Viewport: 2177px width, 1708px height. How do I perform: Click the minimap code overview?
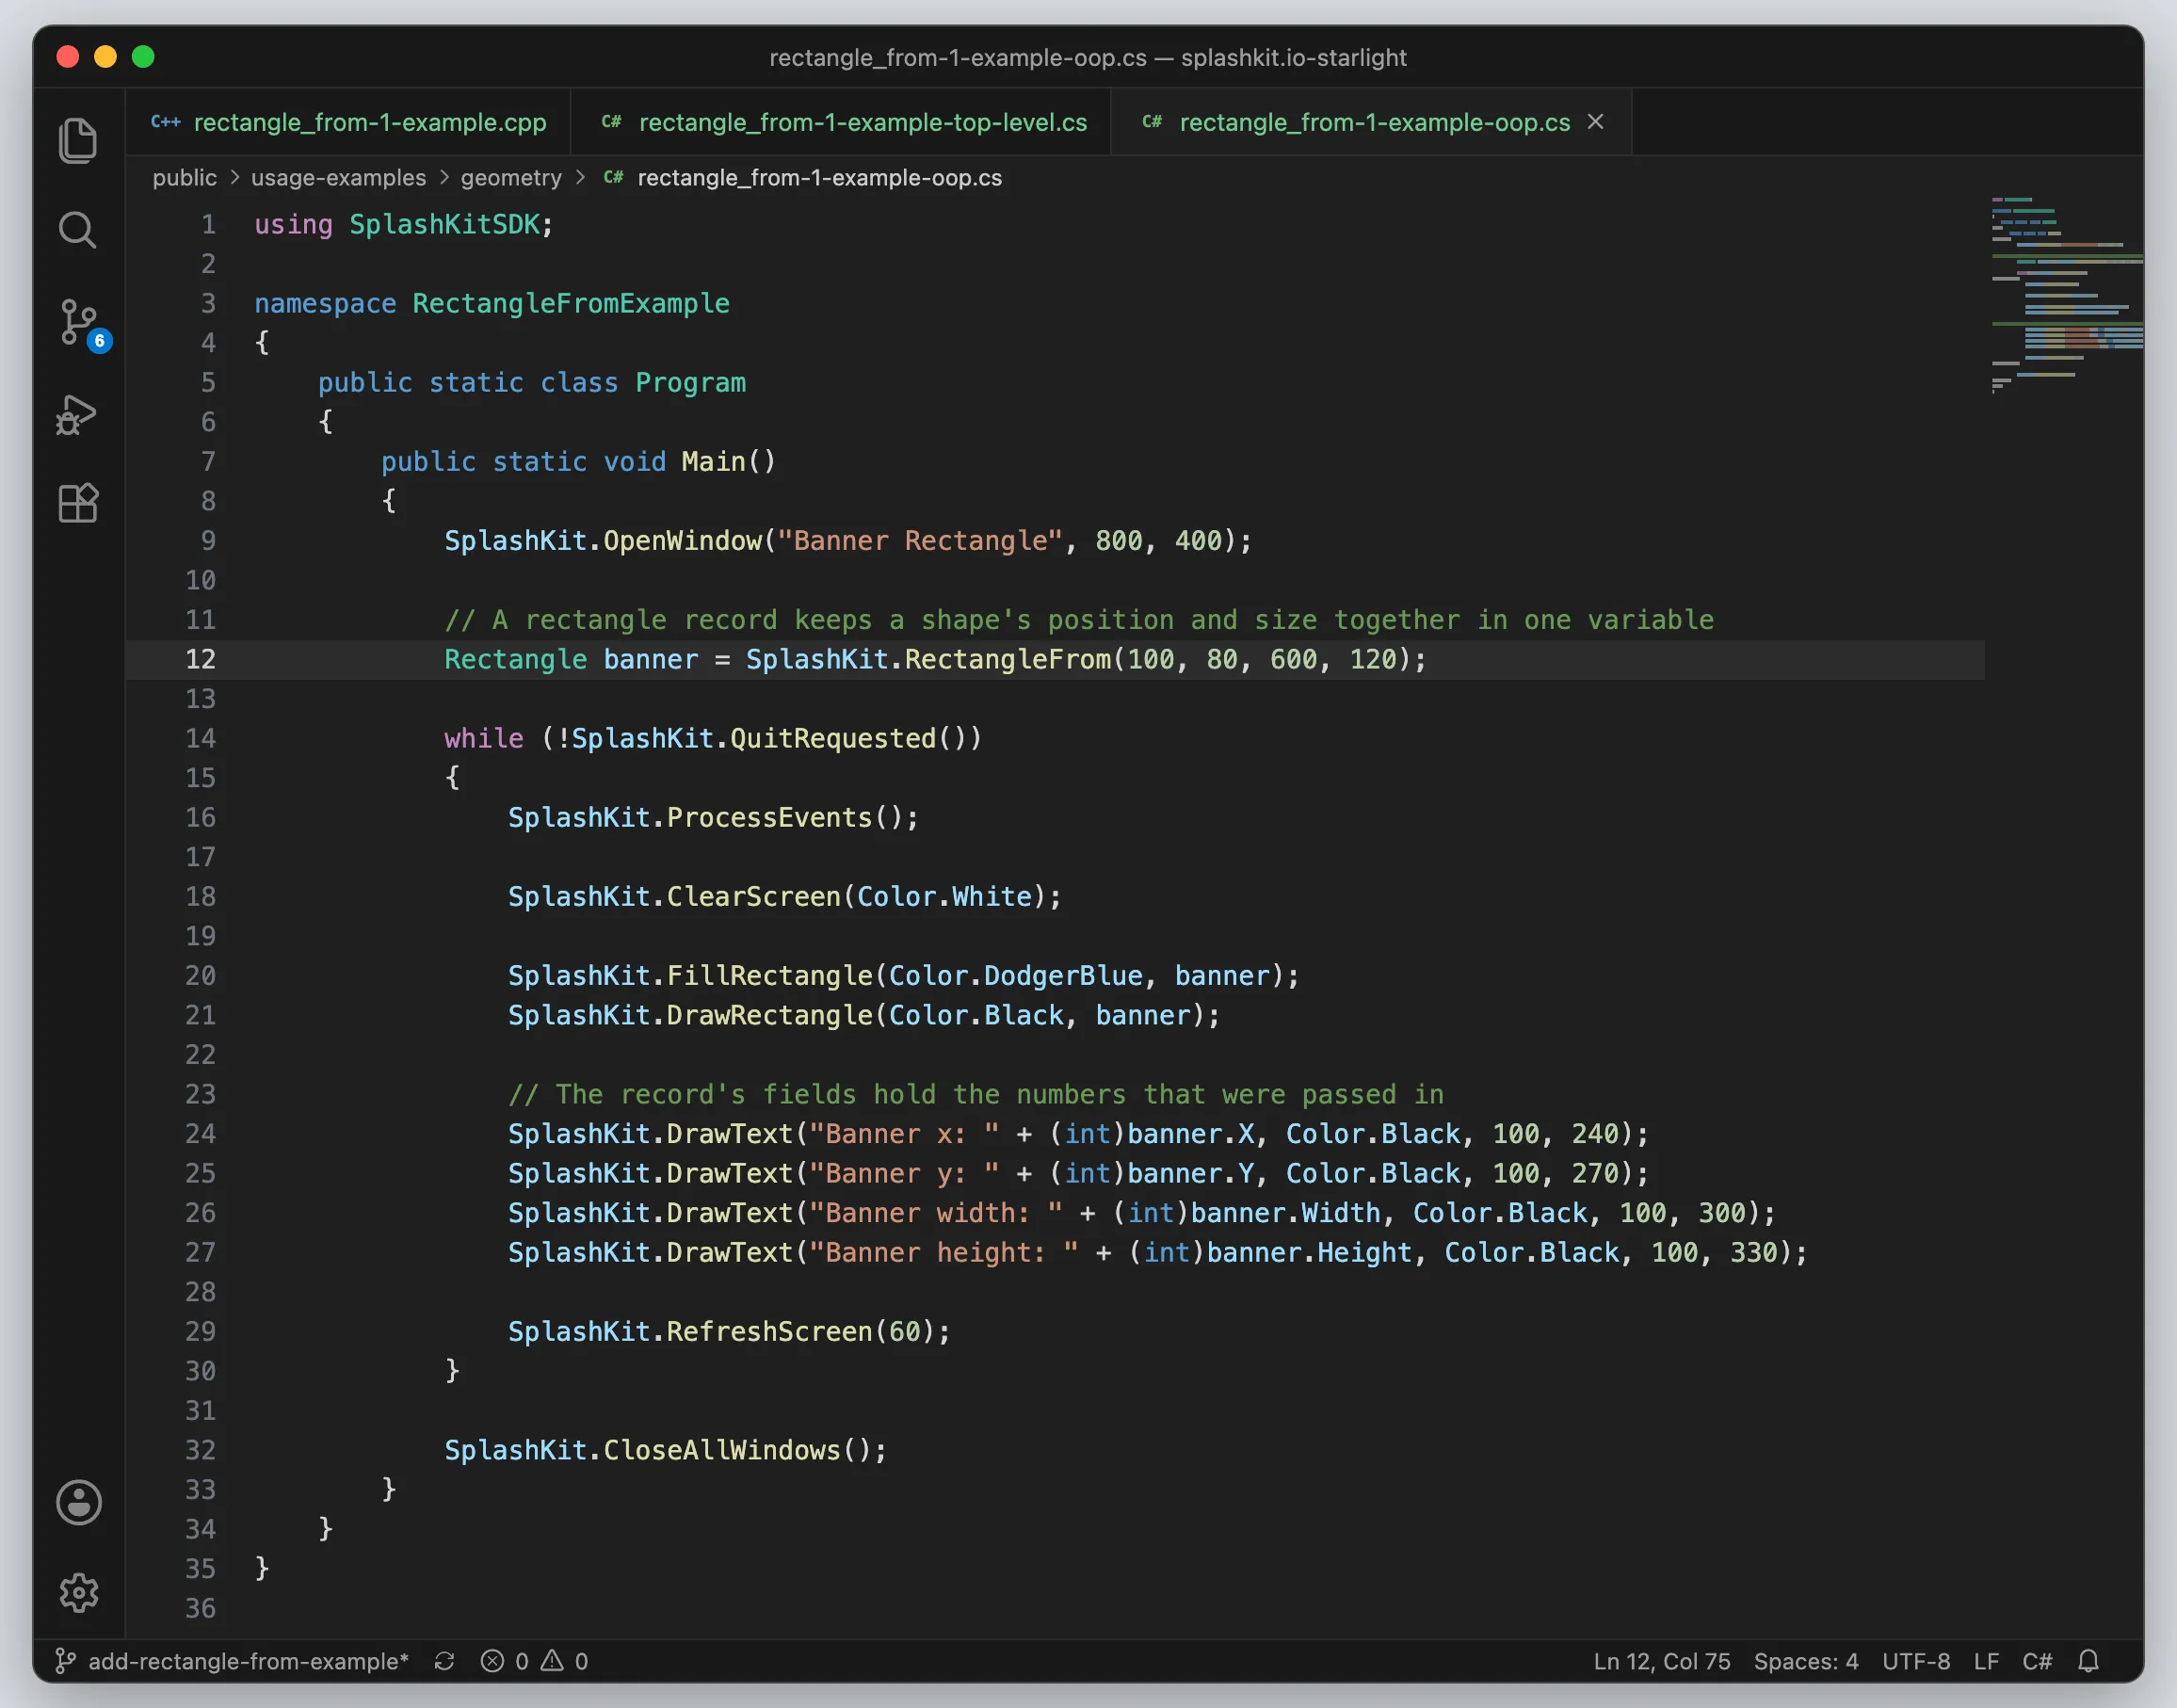(x=2066, y=295)
